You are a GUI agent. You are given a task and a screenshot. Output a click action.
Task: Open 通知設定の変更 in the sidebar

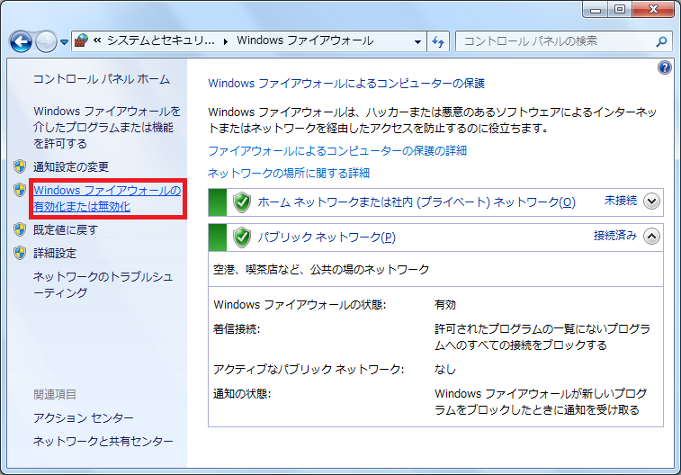pyautogui.click(x=71, y=166)
